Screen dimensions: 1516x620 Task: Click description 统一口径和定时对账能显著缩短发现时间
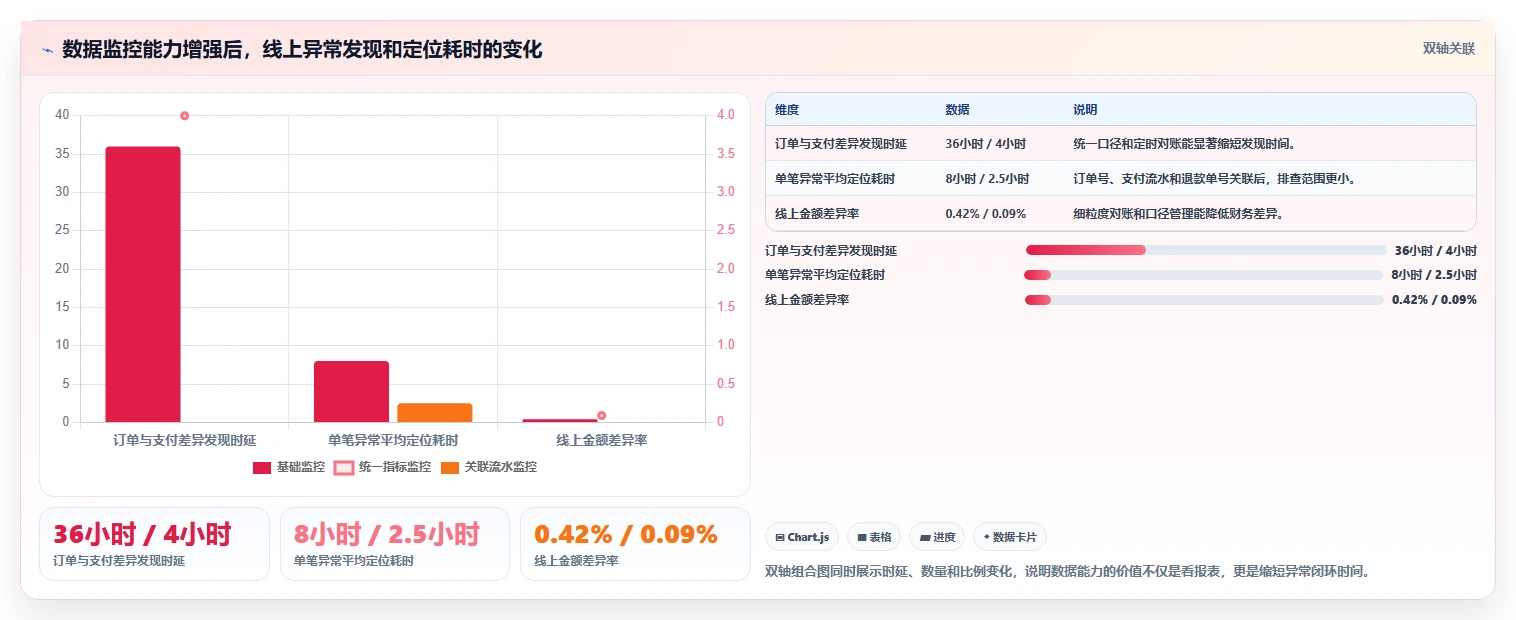(1185, 144)
